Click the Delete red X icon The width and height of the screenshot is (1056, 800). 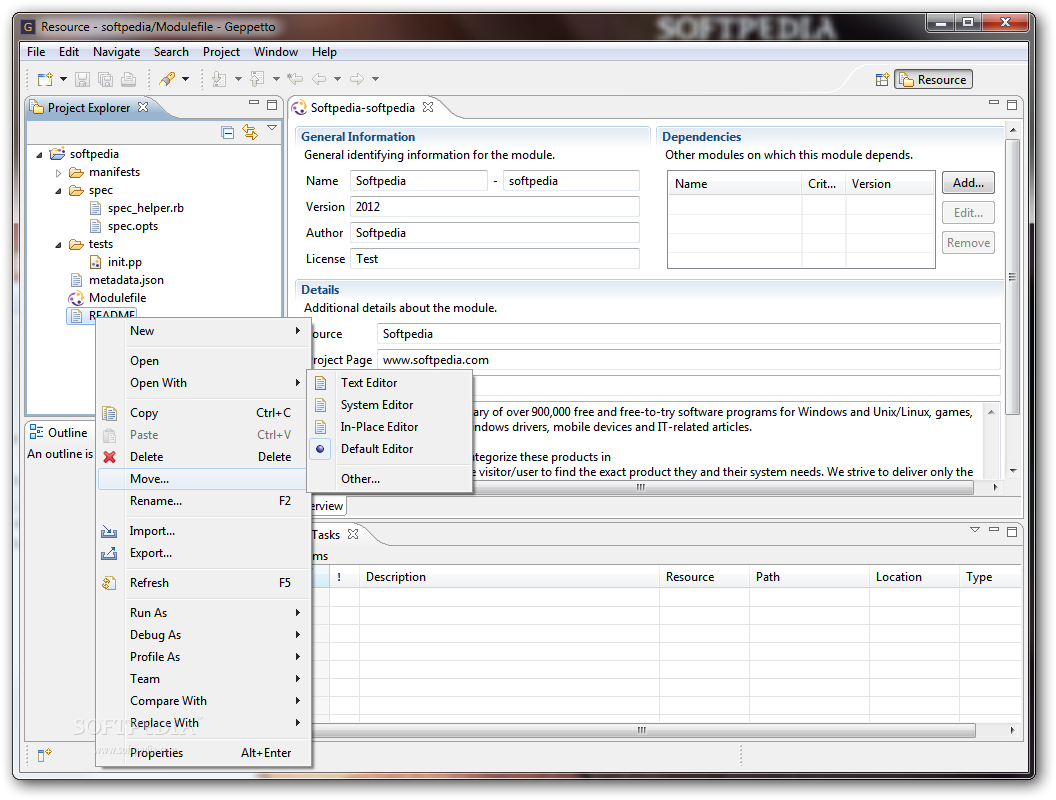click(x=109, y=457)
